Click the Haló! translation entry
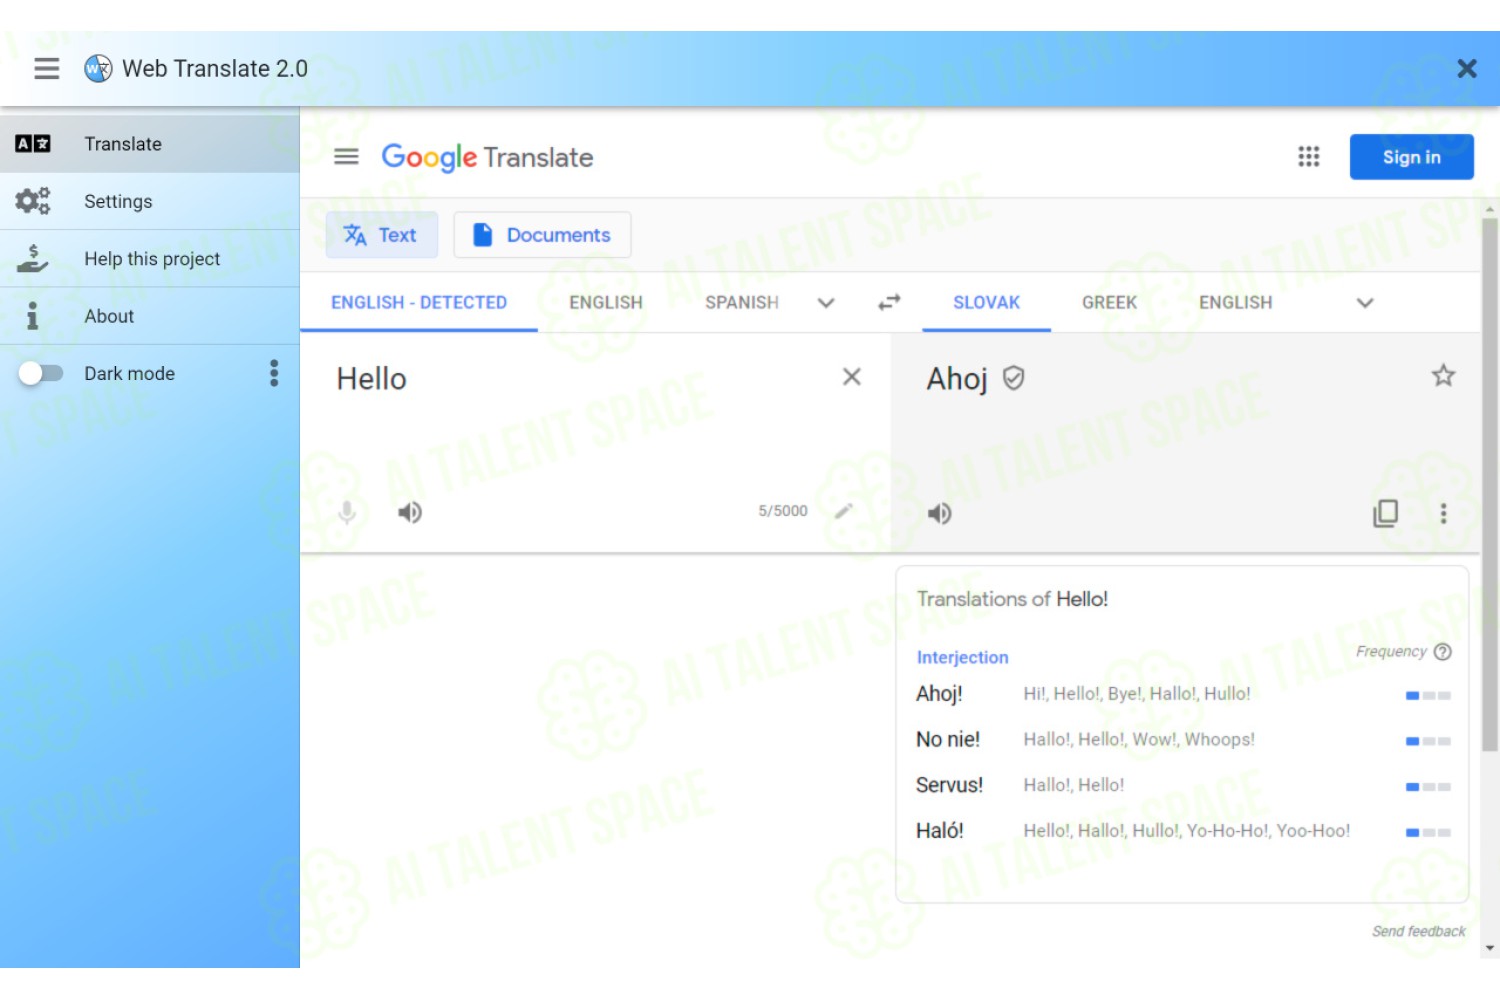This screenshot has height=1000, width=1500. pos(939,831)
